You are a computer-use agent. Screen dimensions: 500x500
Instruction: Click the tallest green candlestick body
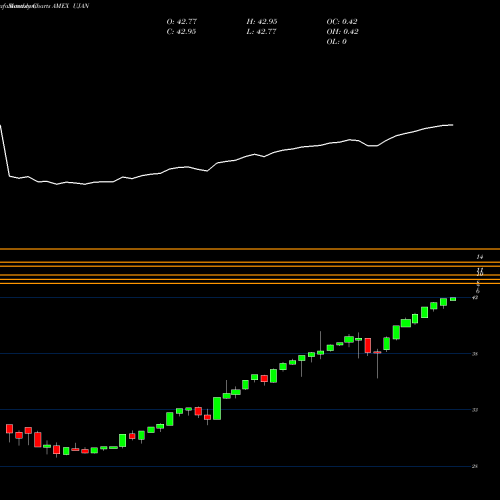(x=217, y=408)
